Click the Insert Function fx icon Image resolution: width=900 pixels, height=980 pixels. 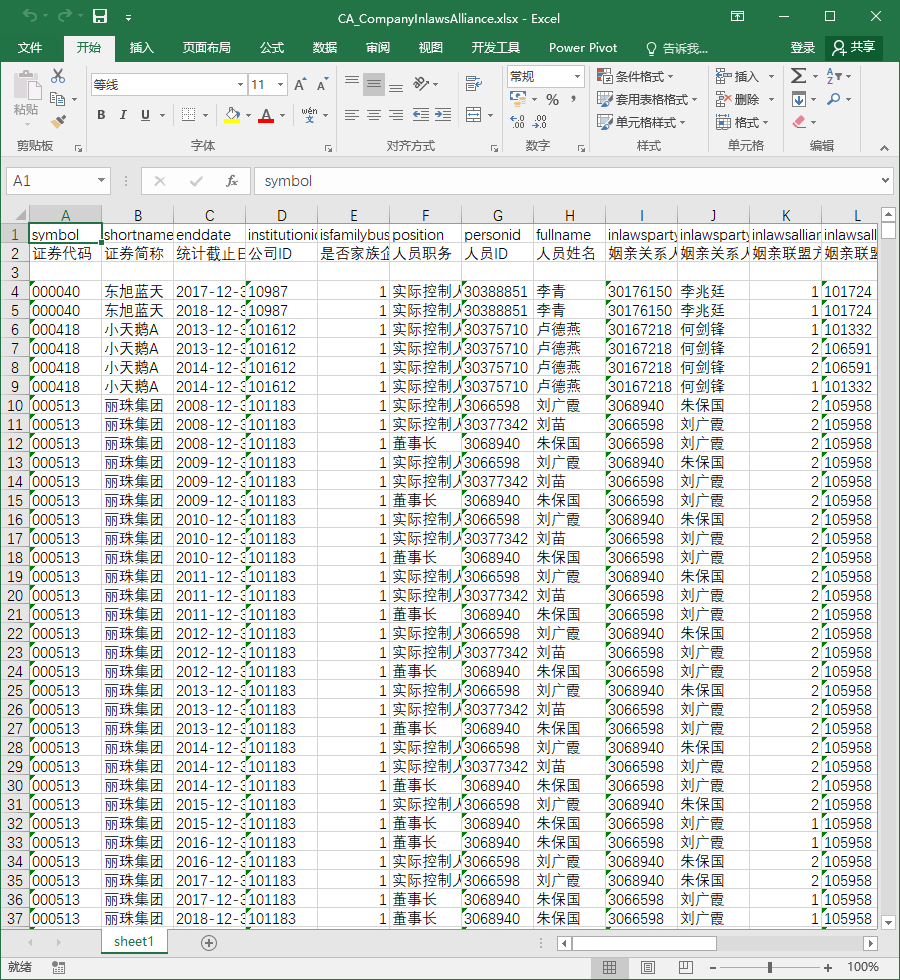(231, 181)
